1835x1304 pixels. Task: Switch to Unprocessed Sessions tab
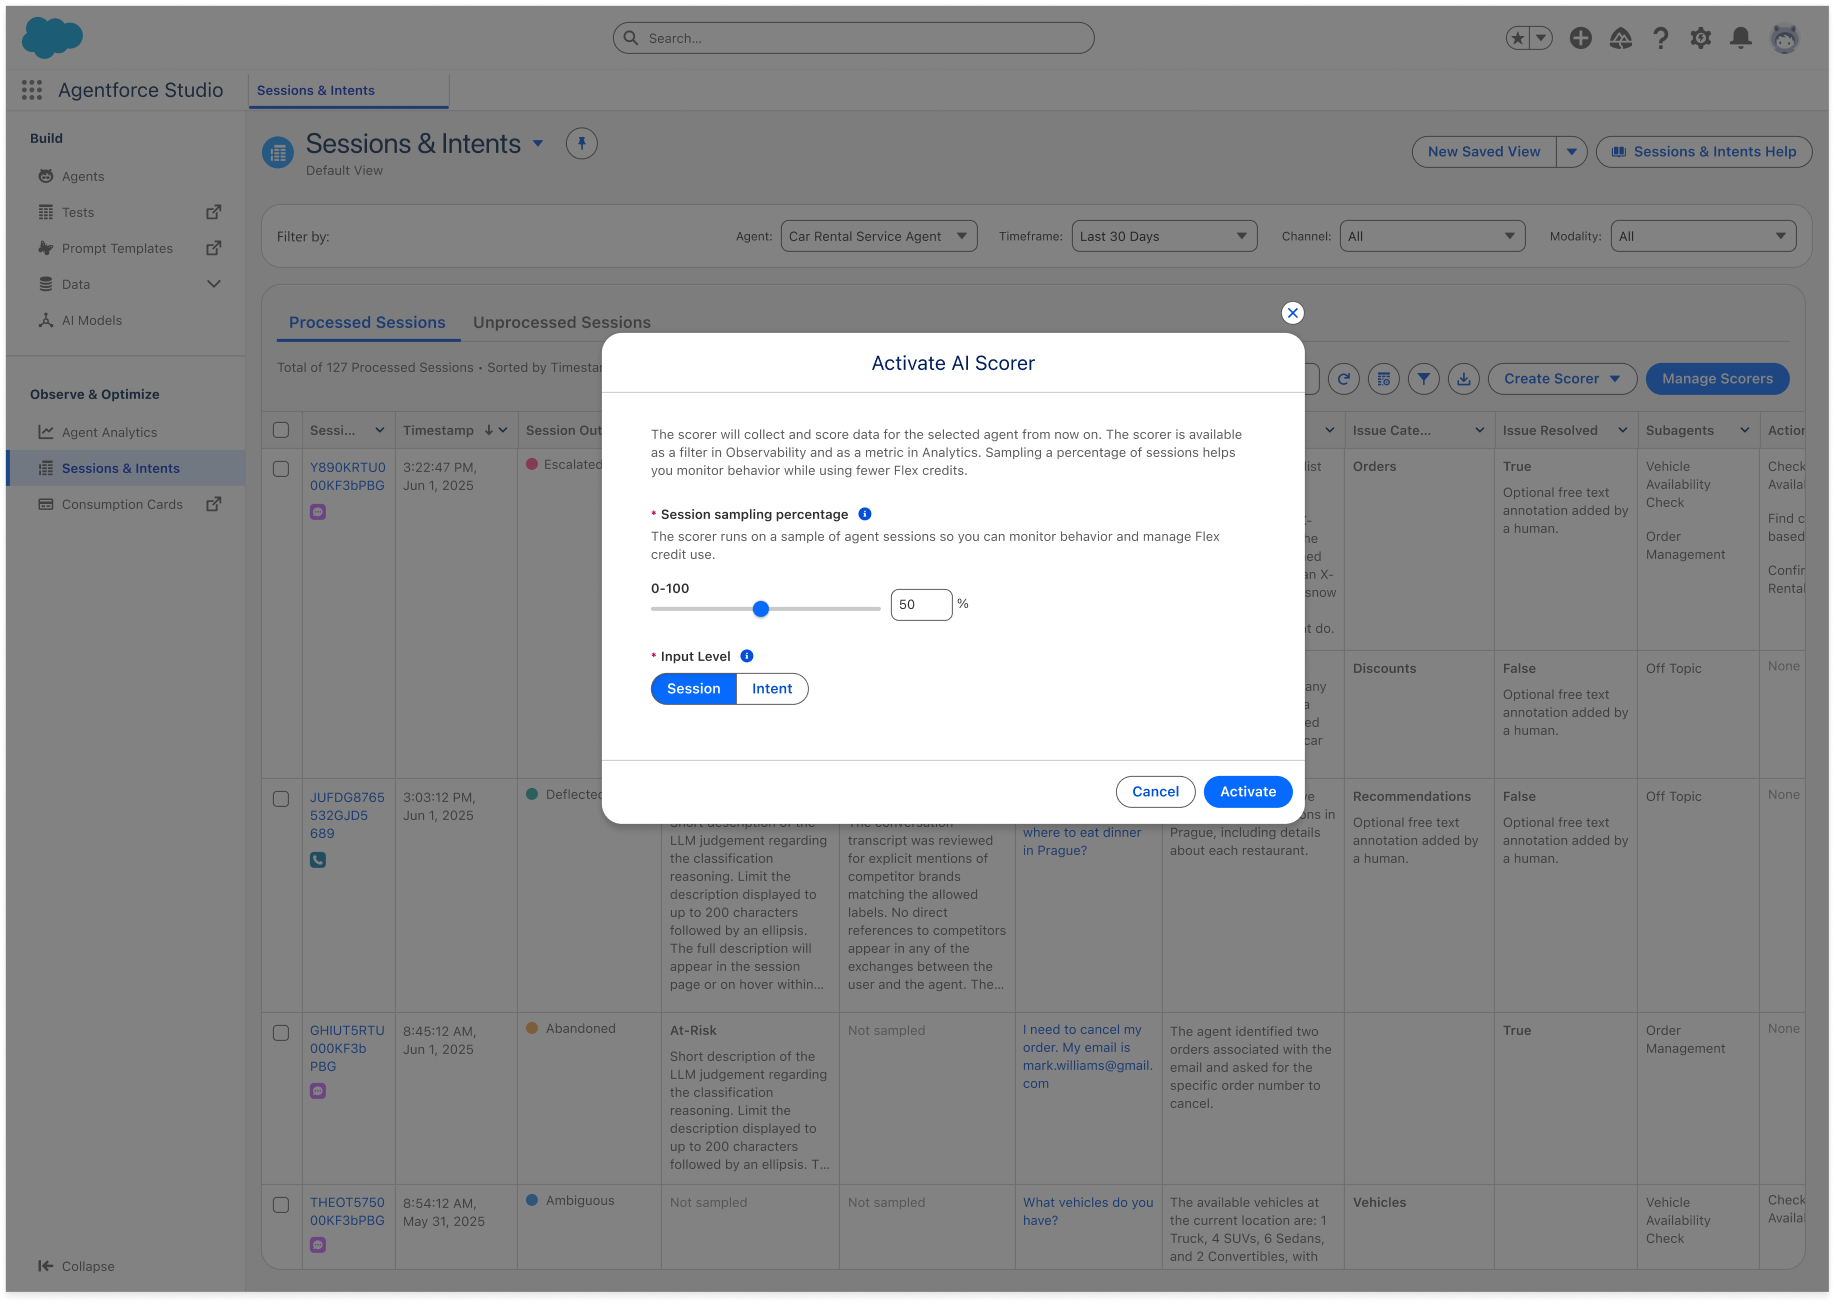[x=562, y=322]
